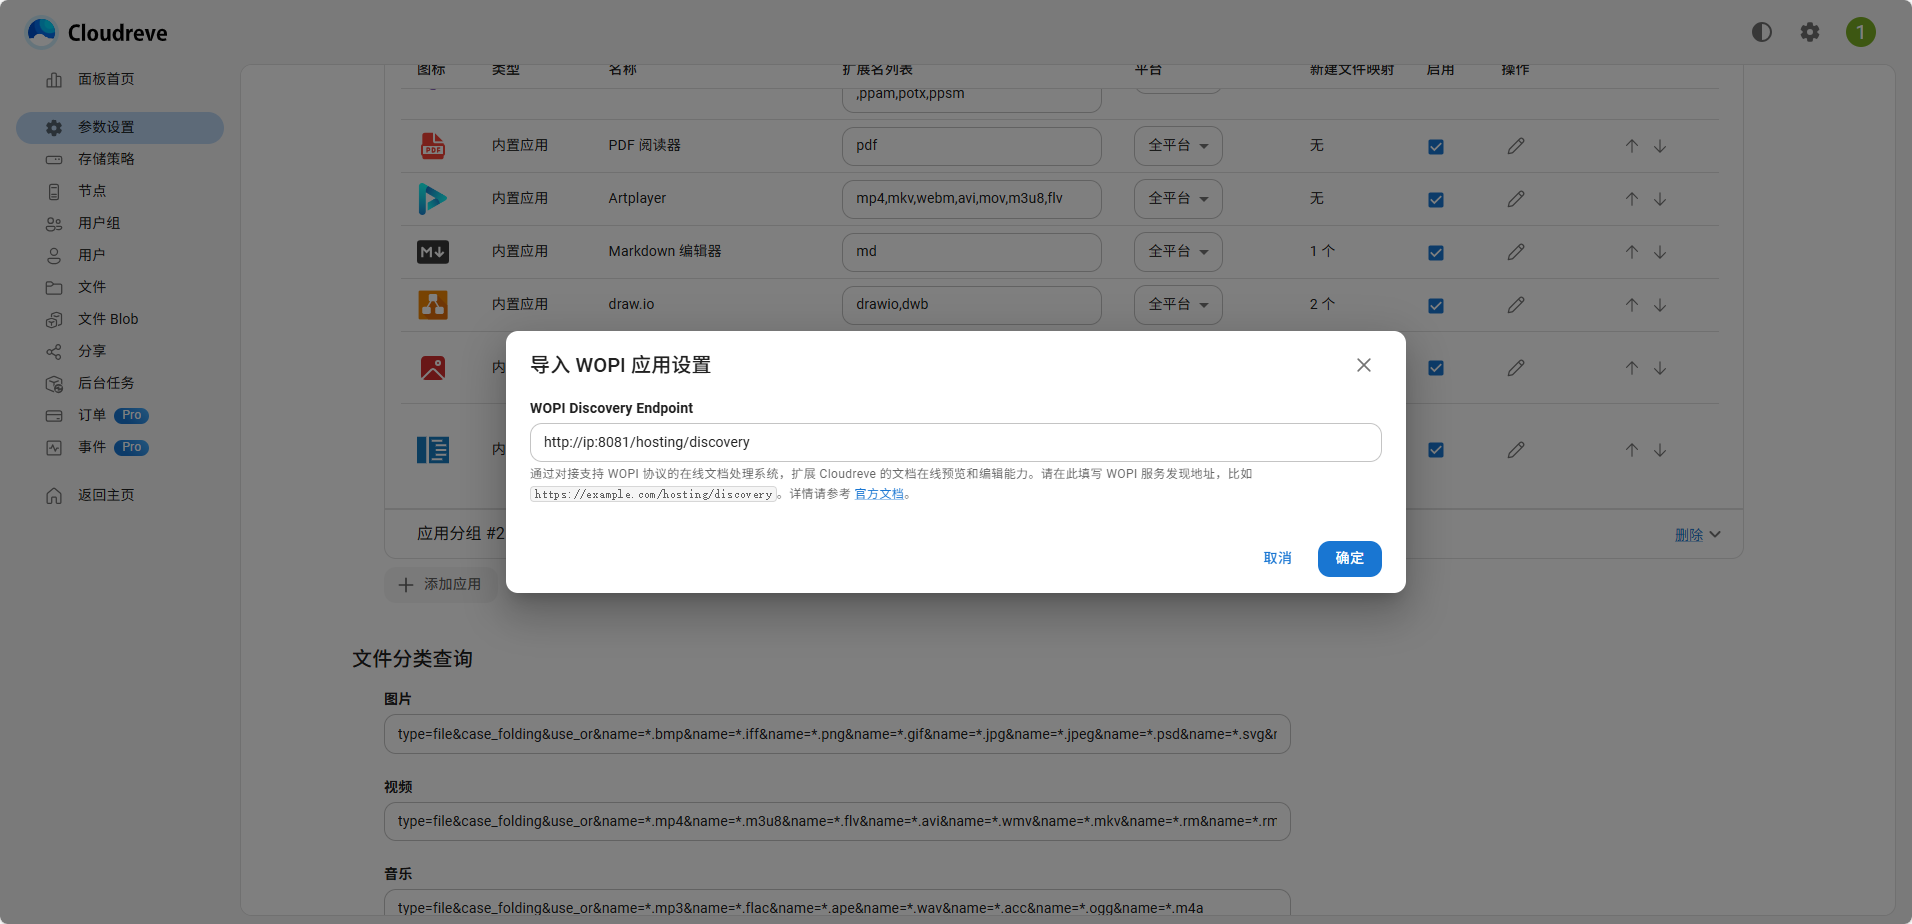1912x924 pixels.
Task: Open the 全平台 platform selector for draw.io
Action: pyautogui.click(x=1177, y=304)
